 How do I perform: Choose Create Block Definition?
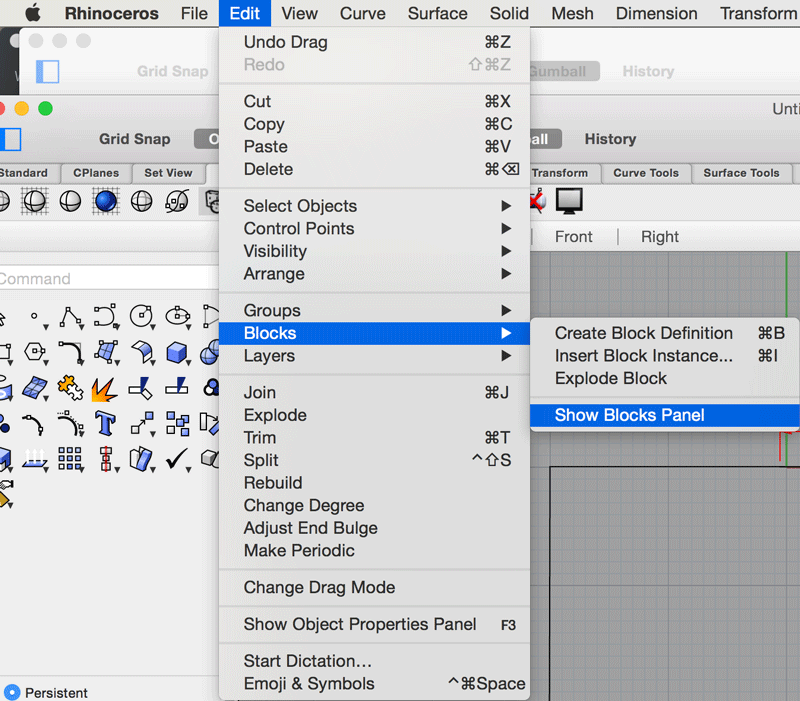click(665, 333)
